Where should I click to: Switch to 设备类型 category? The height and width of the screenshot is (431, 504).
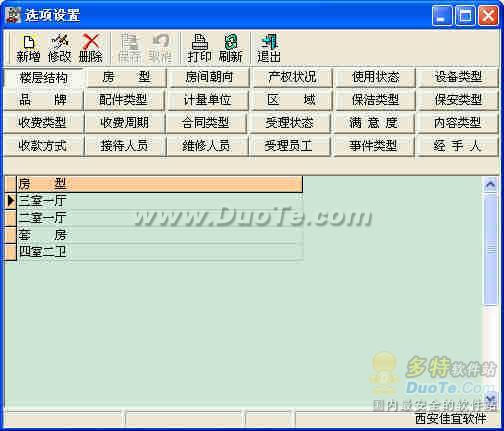[x=458, y=78]
